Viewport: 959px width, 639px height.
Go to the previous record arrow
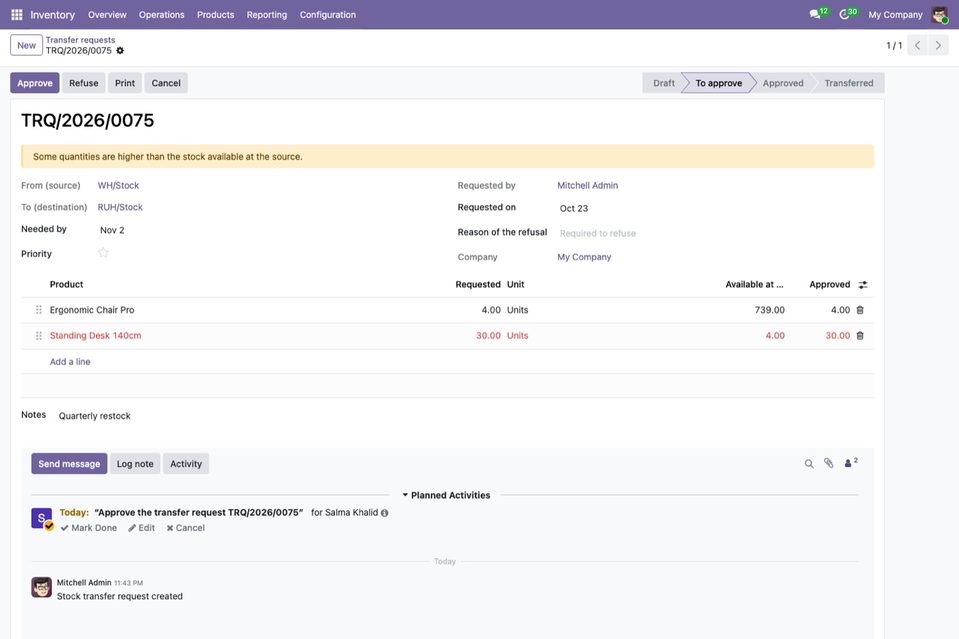[x=917, y=45]
